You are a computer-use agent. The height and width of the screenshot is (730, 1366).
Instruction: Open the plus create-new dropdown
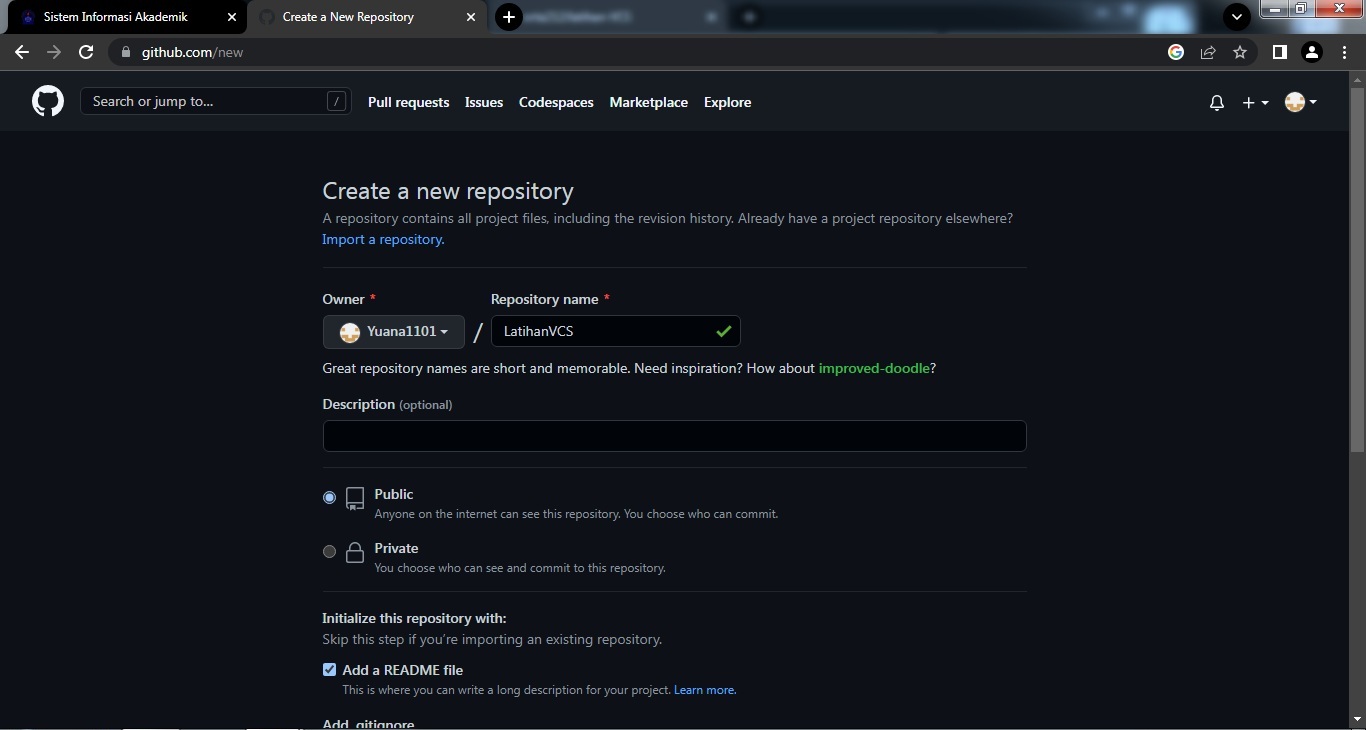(1254, 102)
